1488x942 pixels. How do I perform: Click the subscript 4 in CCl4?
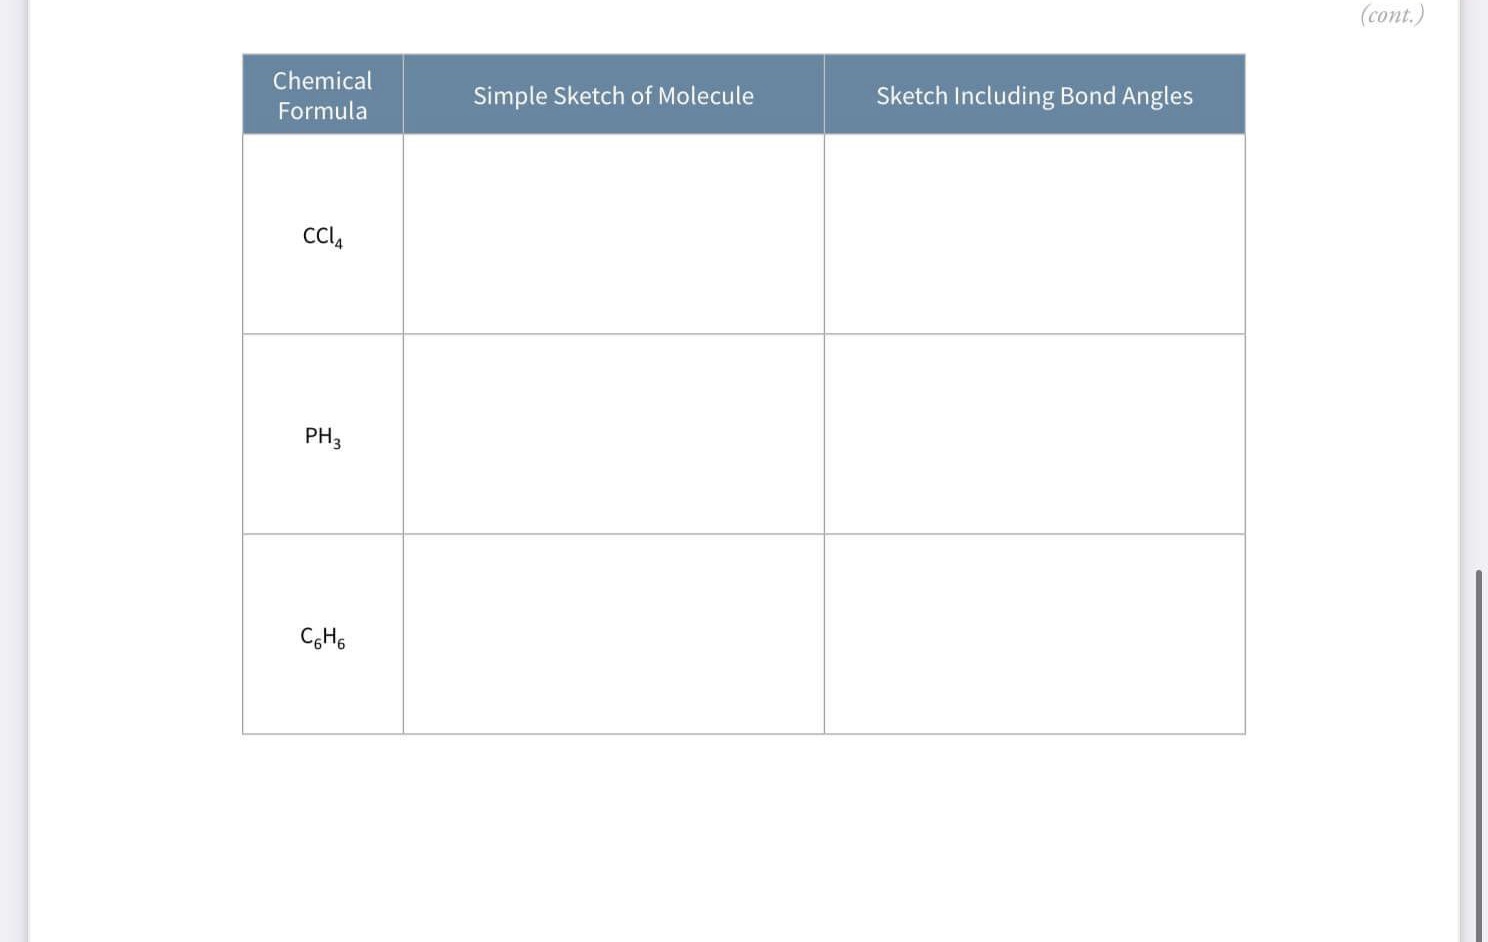[339, 244]
